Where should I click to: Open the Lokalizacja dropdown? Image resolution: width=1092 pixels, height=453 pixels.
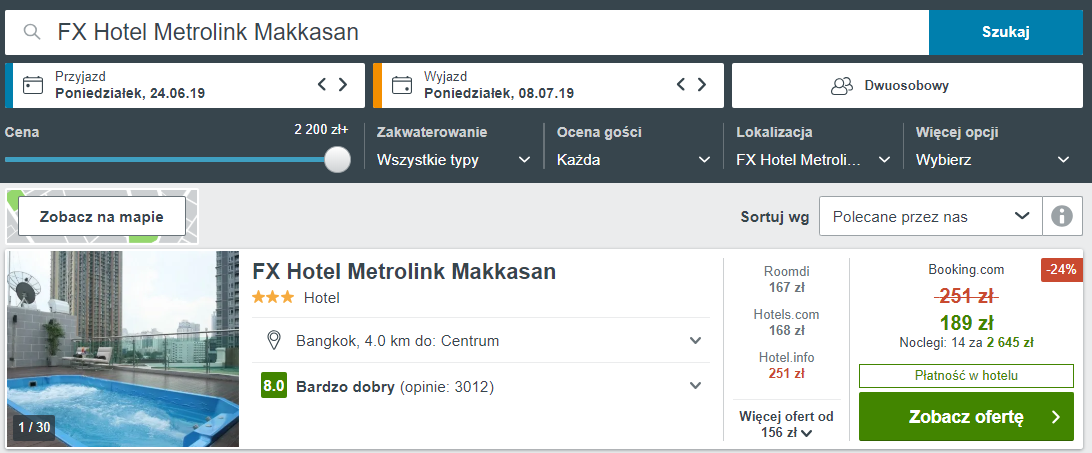[x=813, y=160]
